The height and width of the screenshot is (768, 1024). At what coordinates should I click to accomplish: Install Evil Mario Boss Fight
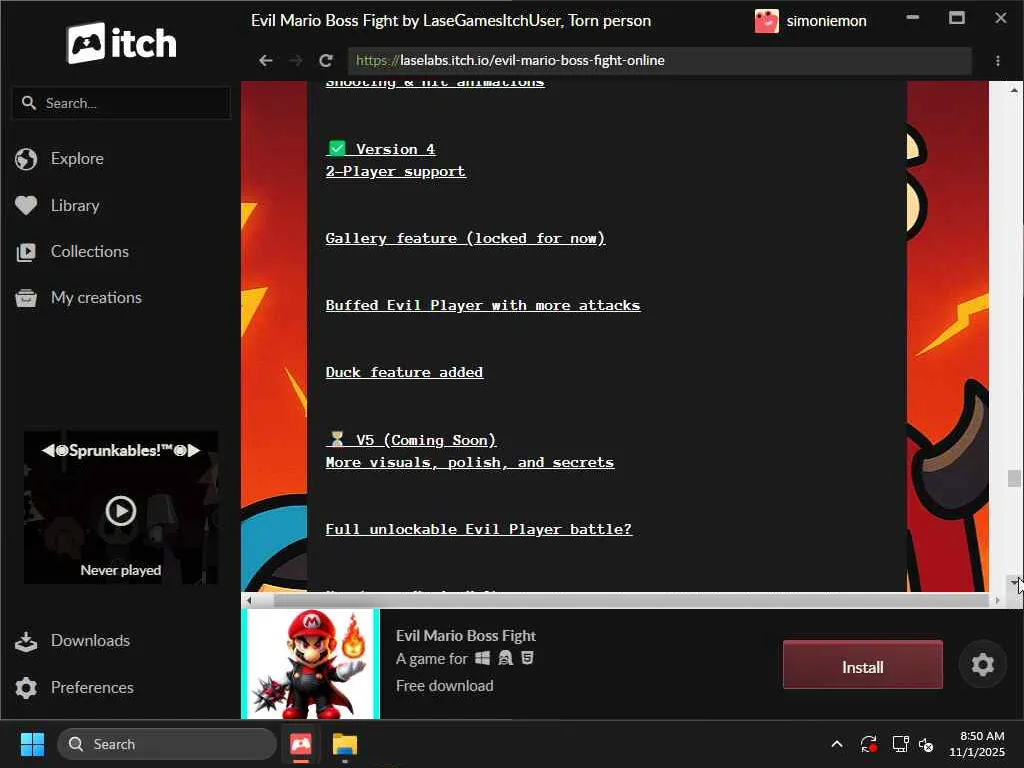point(863,665)
